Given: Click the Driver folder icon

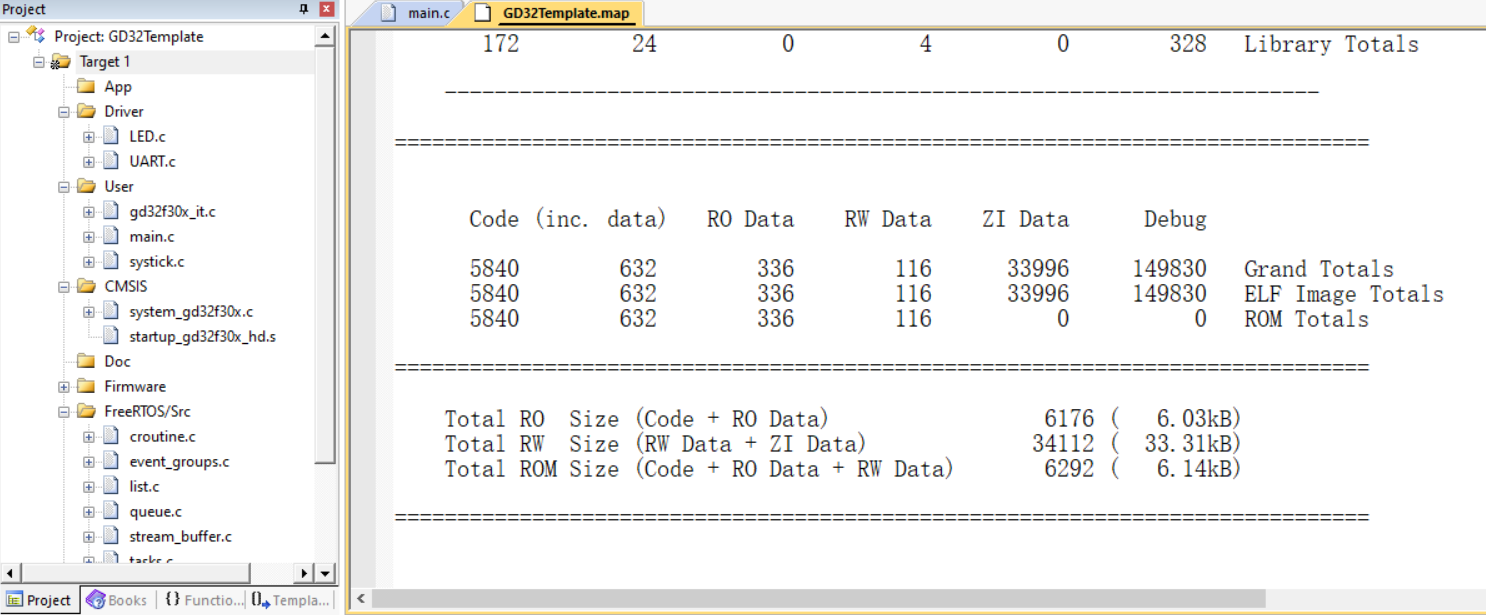Looking at the screenshot, I should [x=86, y=111].
